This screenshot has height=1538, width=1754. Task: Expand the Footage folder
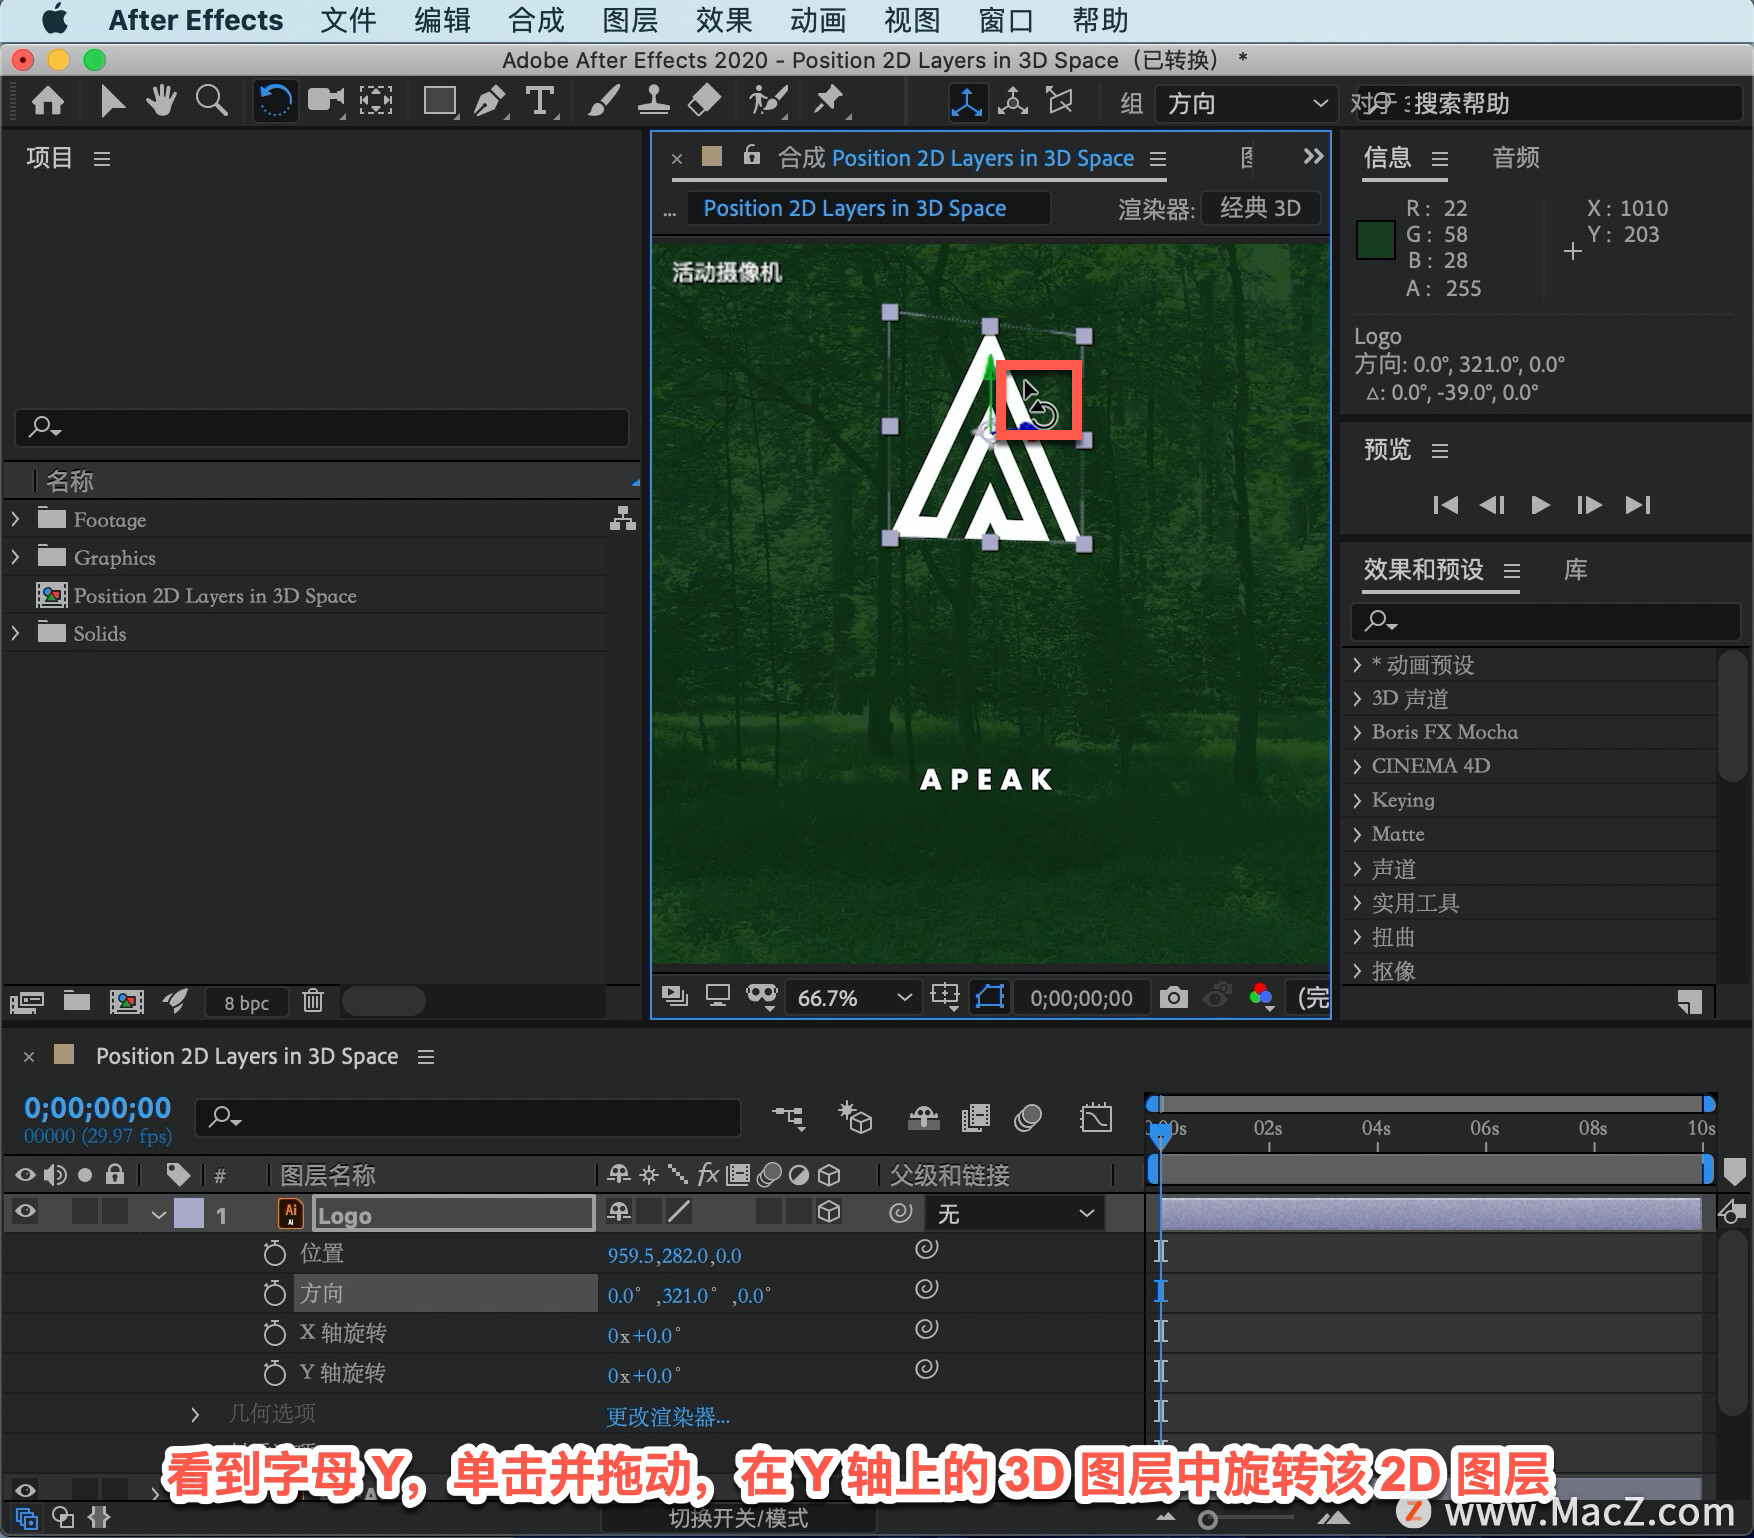click(15, 519)
